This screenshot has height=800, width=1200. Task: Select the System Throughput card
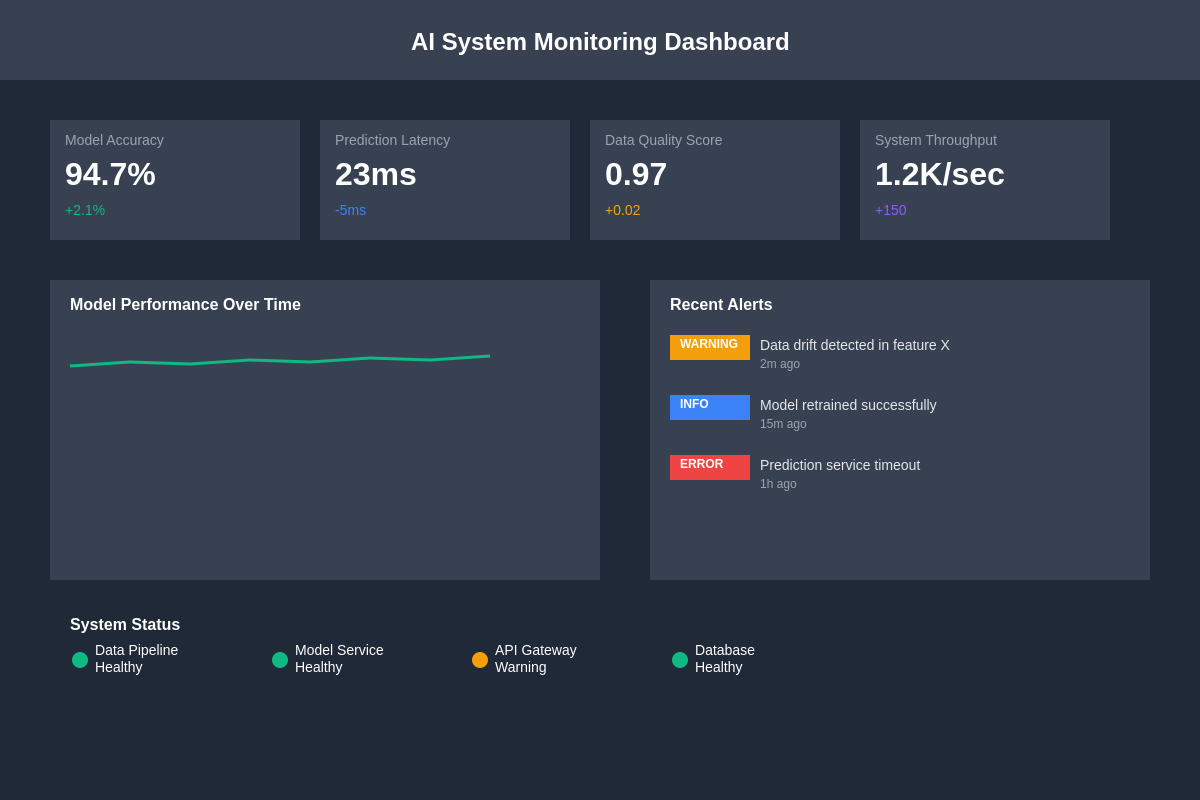(985, 180)
